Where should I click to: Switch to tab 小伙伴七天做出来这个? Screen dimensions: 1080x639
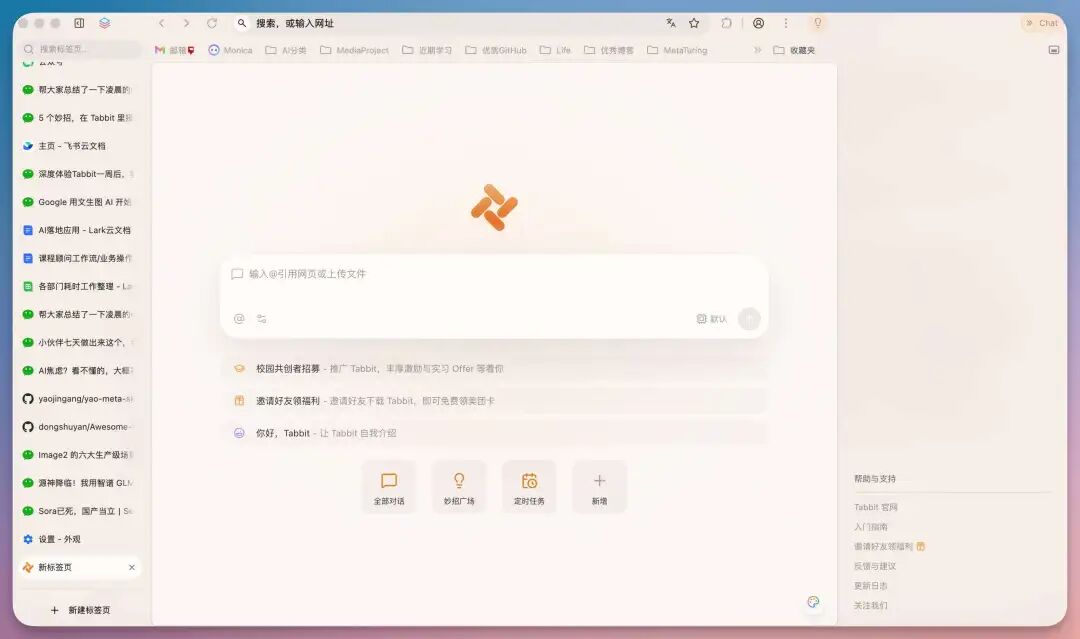pyautogui.click(x=81, y=342)
